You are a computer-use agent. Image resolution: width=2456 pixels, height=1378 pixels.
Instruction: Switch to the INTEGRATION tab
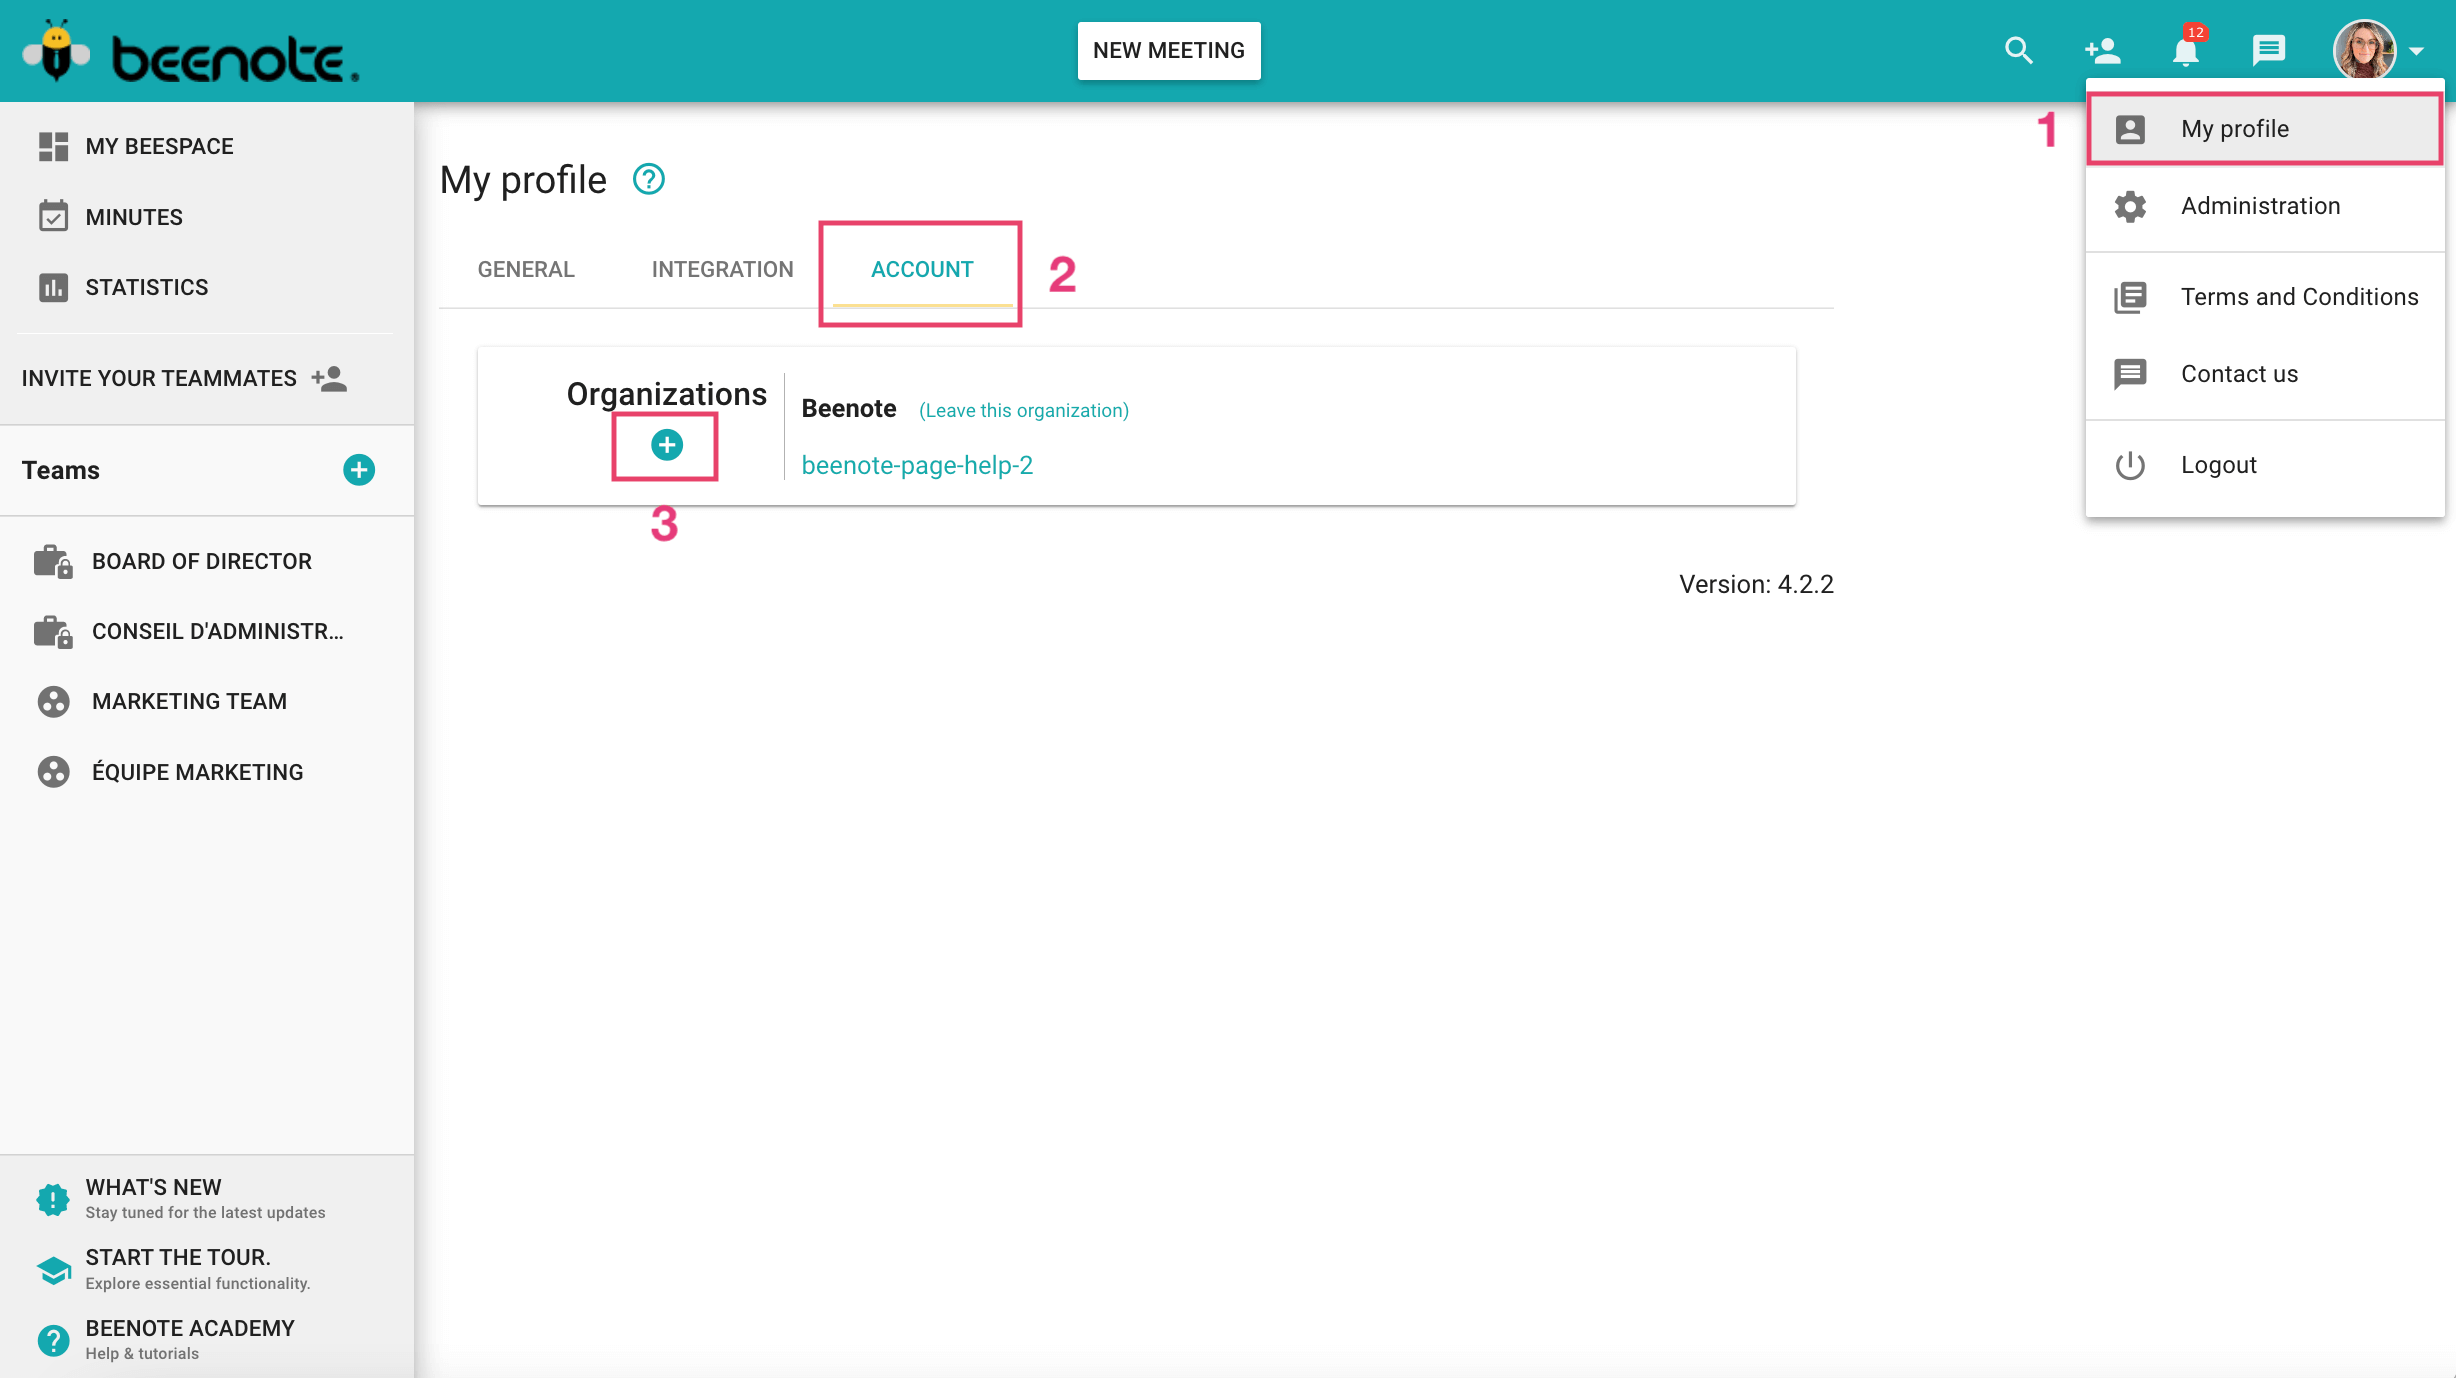[x=722, y=269]
